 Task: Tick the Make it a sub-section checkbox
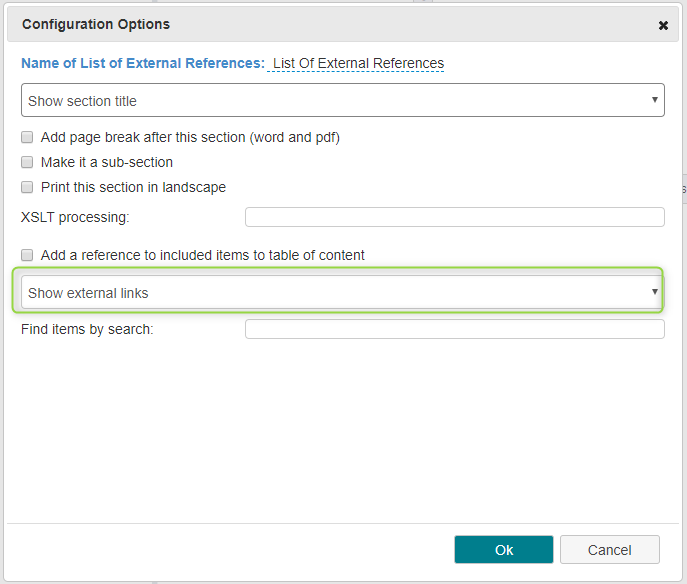coord(27,163)
